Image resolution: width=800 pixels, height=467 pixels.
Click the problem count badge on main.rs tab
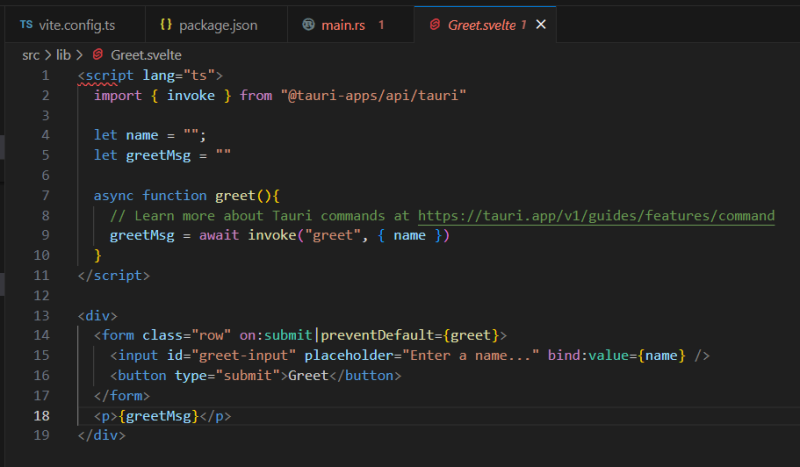(x=381, y=24)
